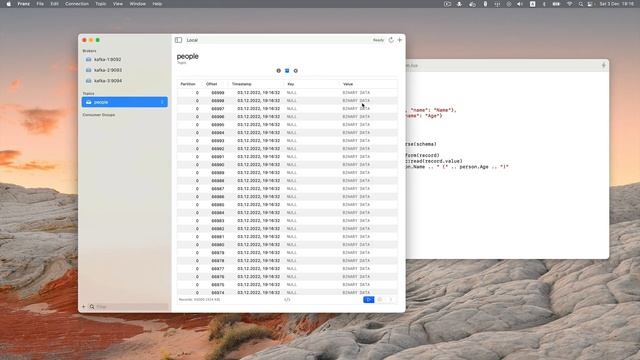Select the record row with offset 66994

[x=287, y=133]
